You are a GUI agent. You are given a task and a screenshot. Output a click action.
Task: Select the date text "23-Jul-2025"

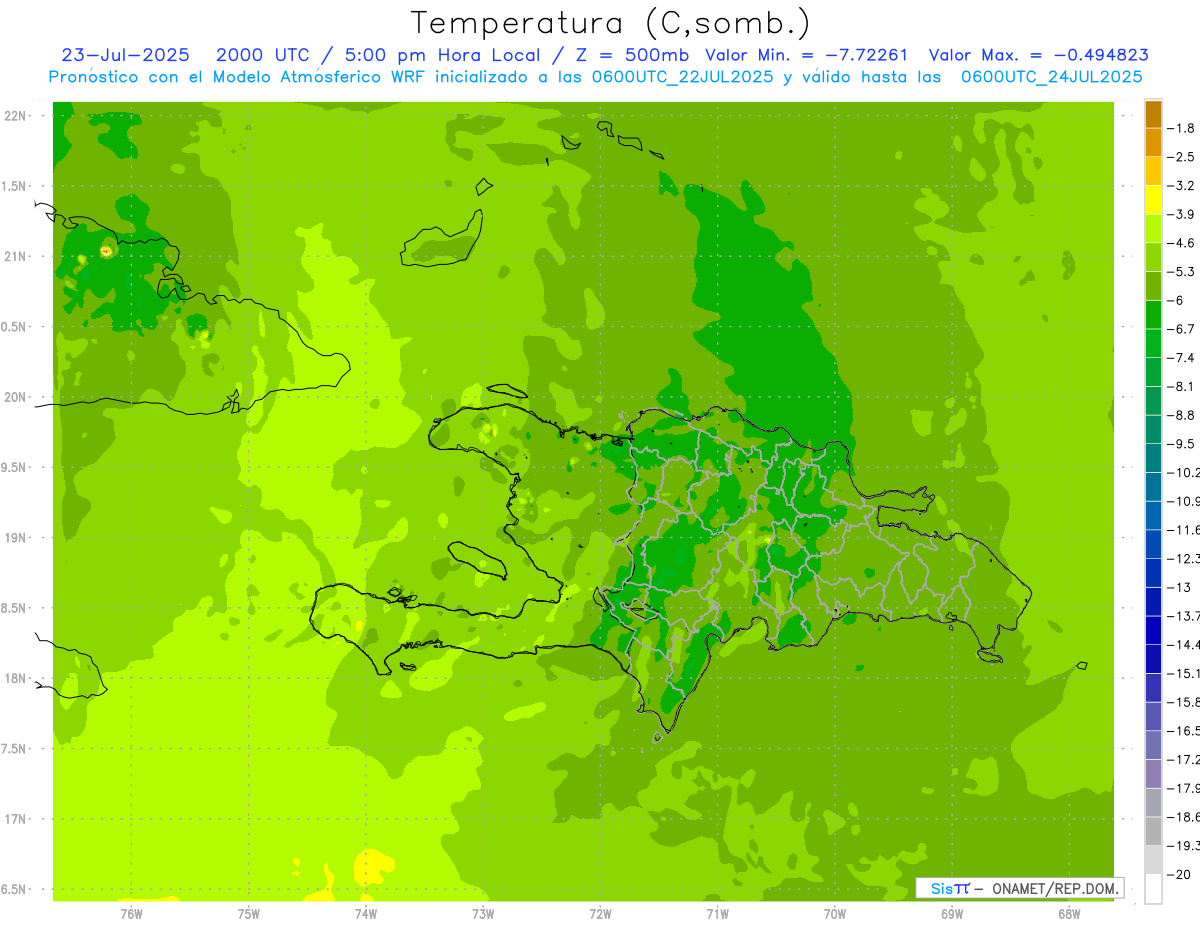(126, 55)
